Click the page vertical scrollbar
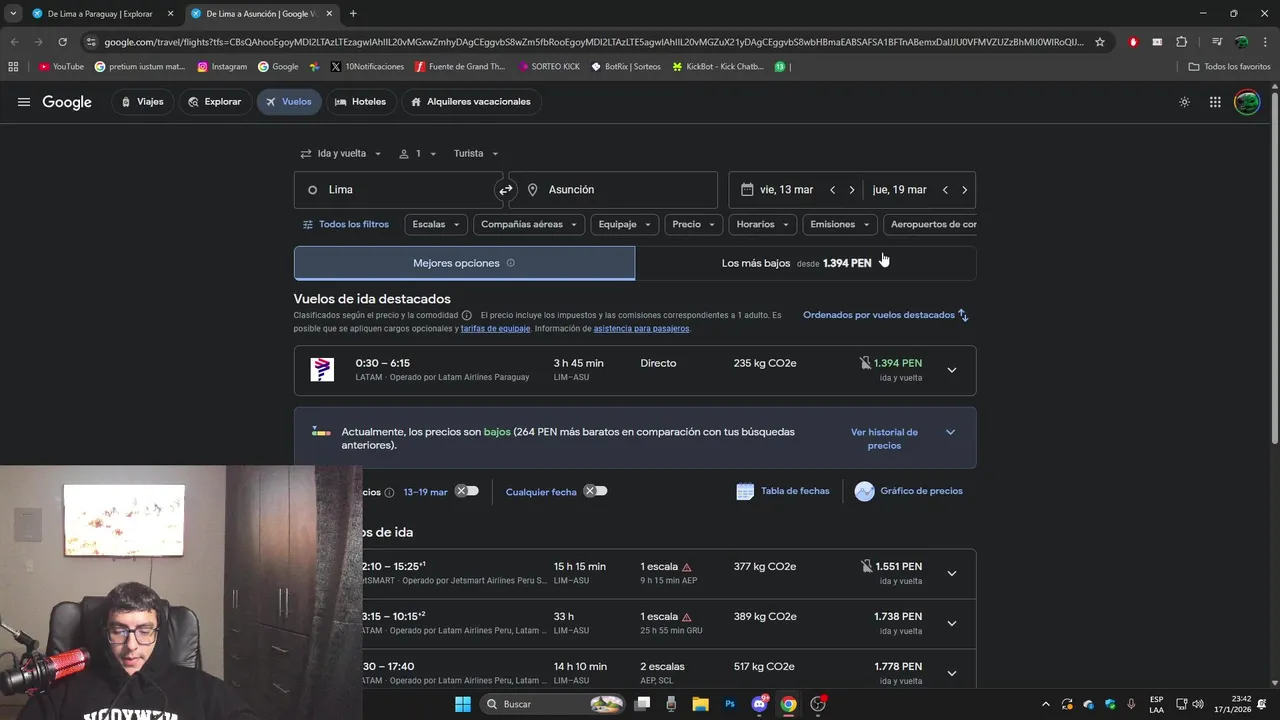Screen dimensions: 1280x720 click(1274, 270)
